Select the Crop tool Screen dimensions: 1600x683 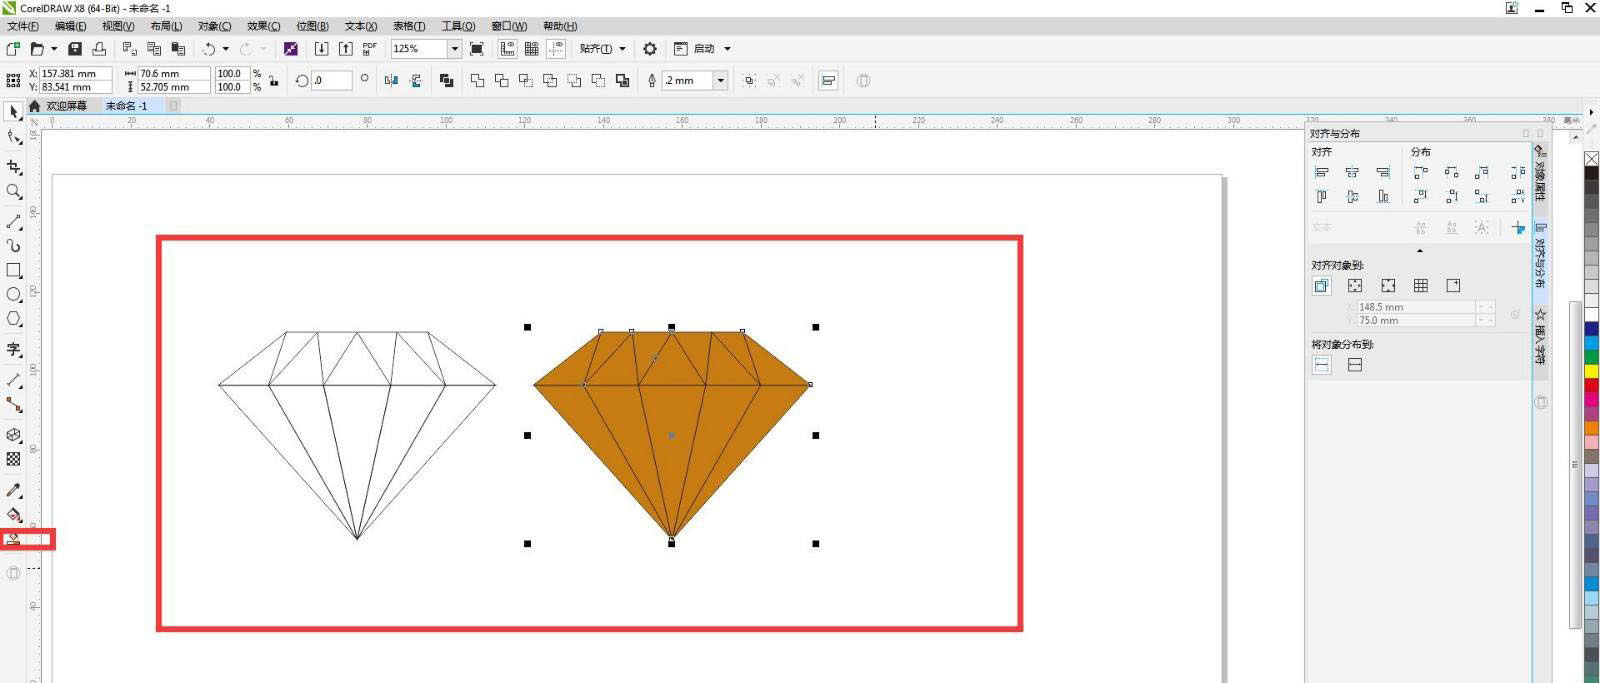14,167
